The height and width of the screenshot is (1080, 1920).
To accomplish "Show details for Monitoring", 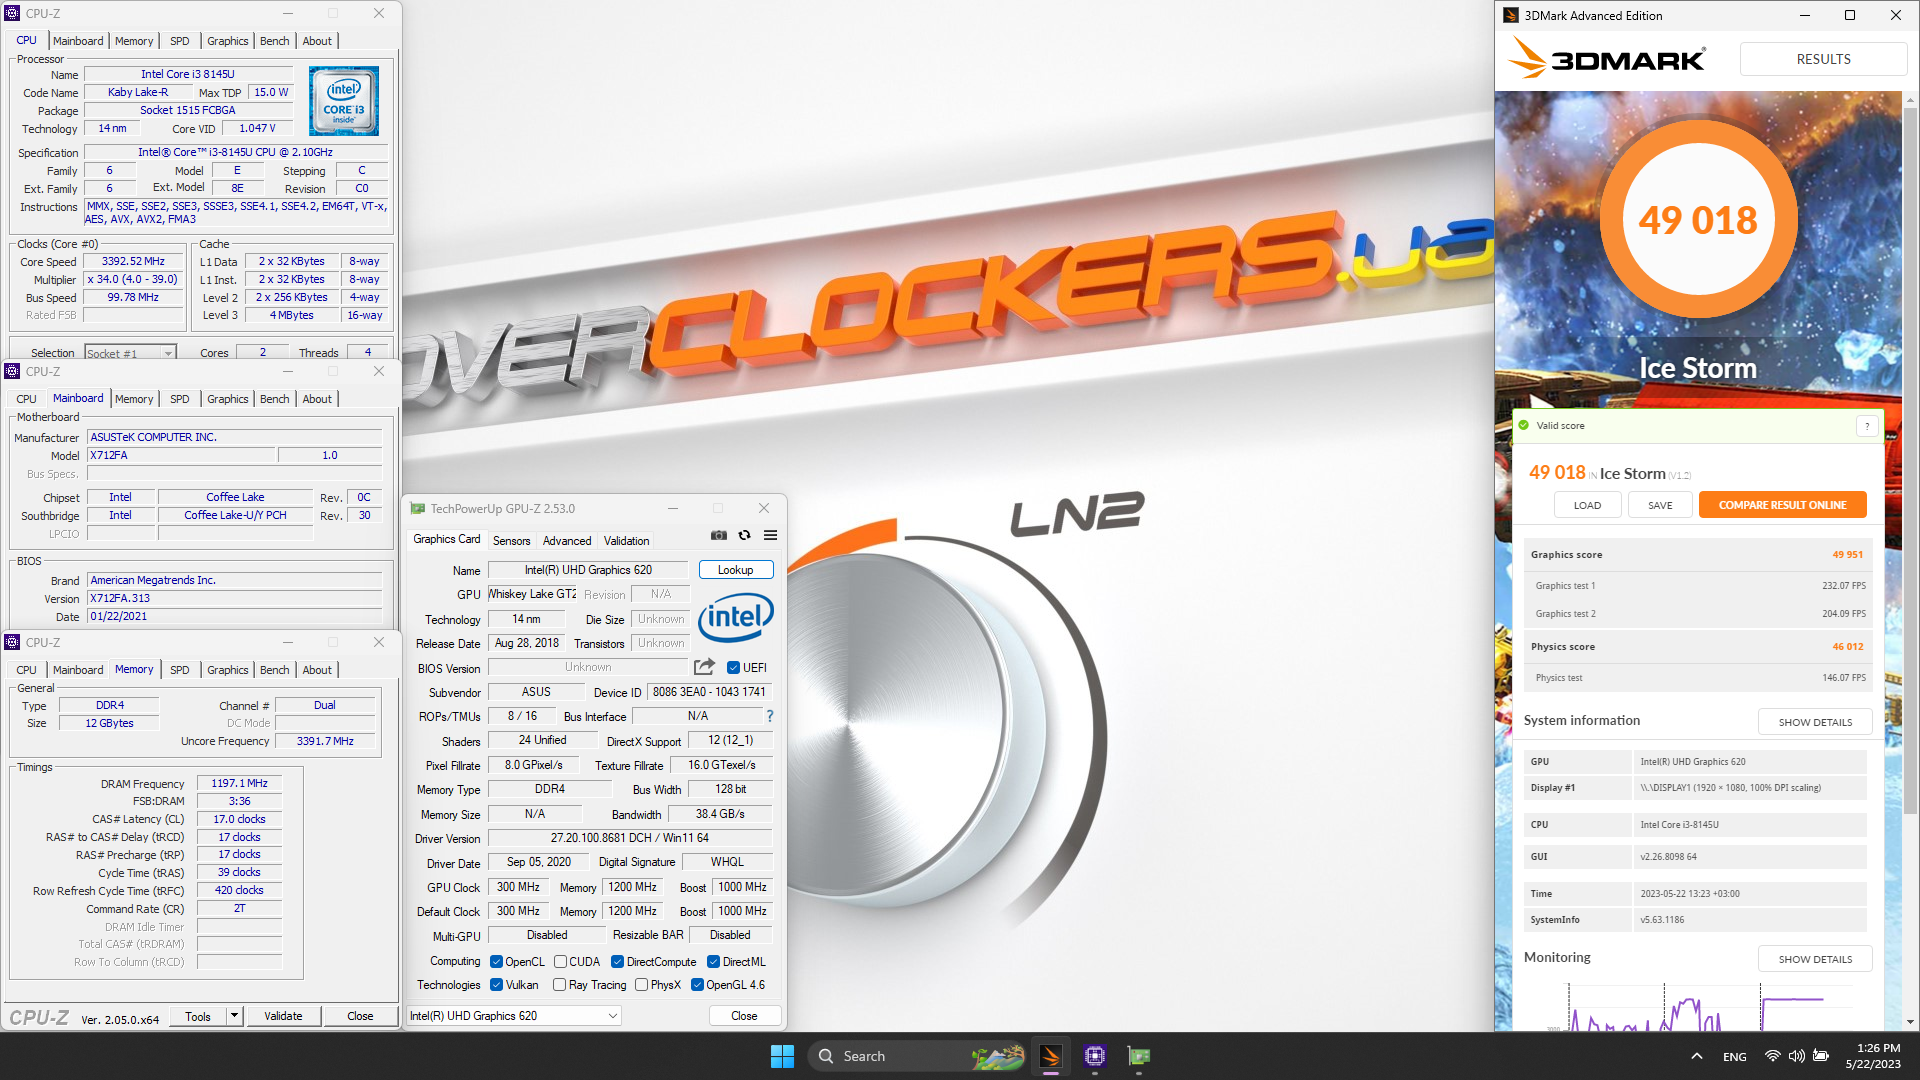I will click(1815, 959).
